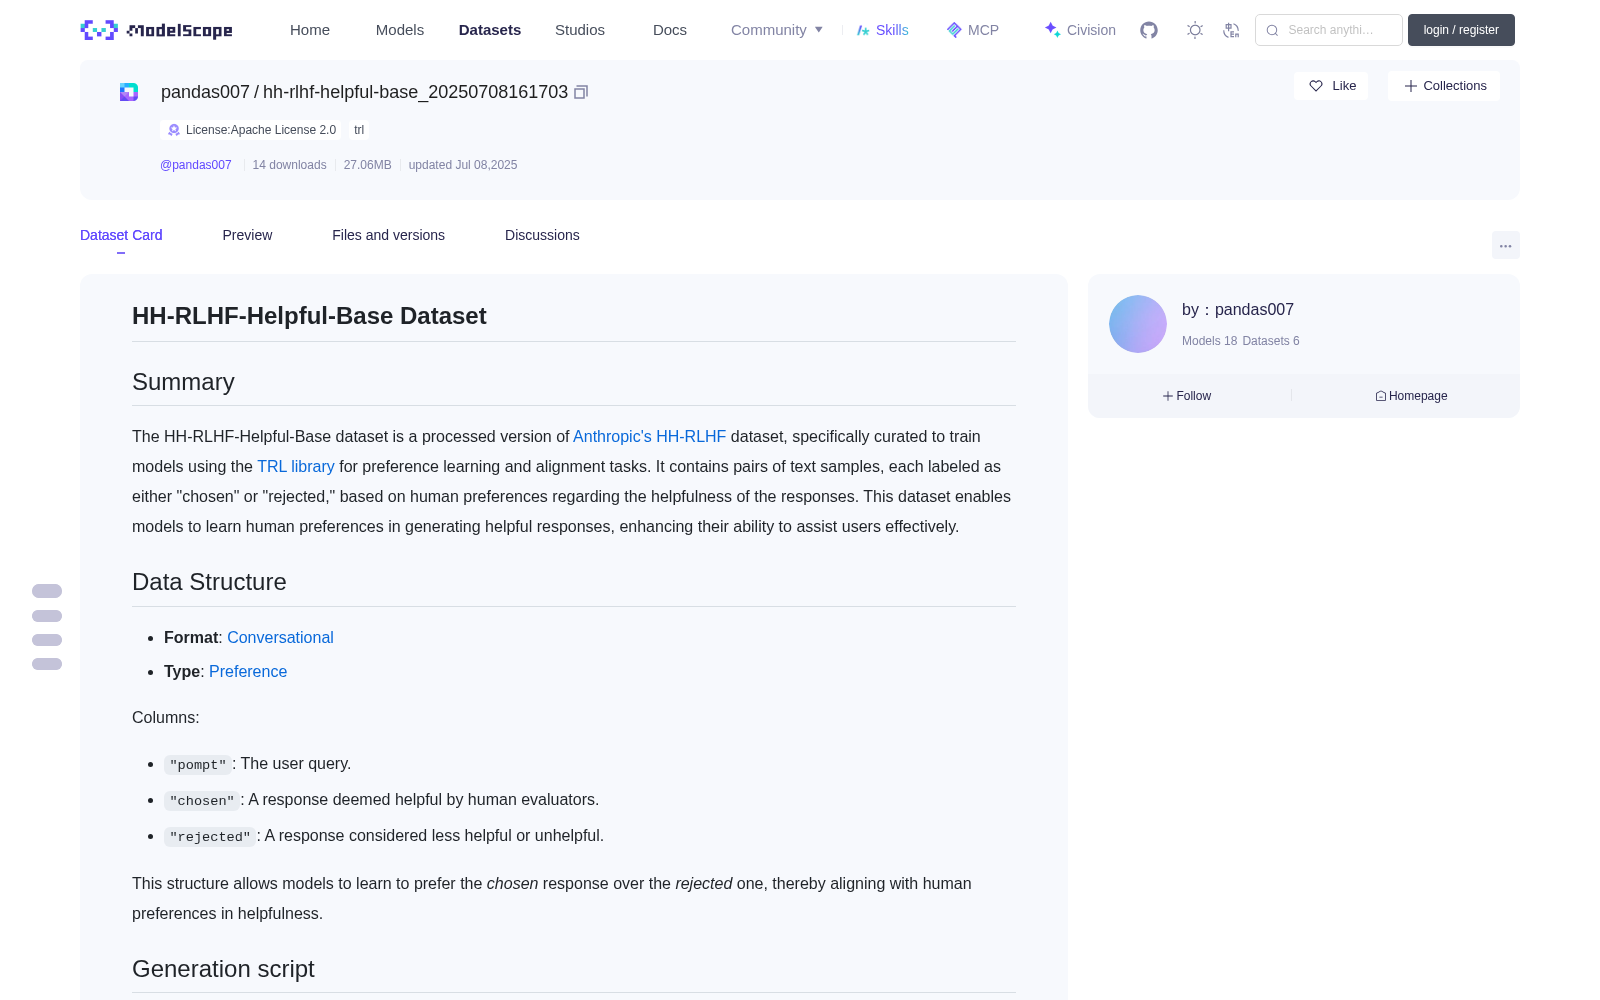Viewport: 1600px width, 1000px height.
Task: Click the third outline bar in page navigator
Action: pos(47,640)
